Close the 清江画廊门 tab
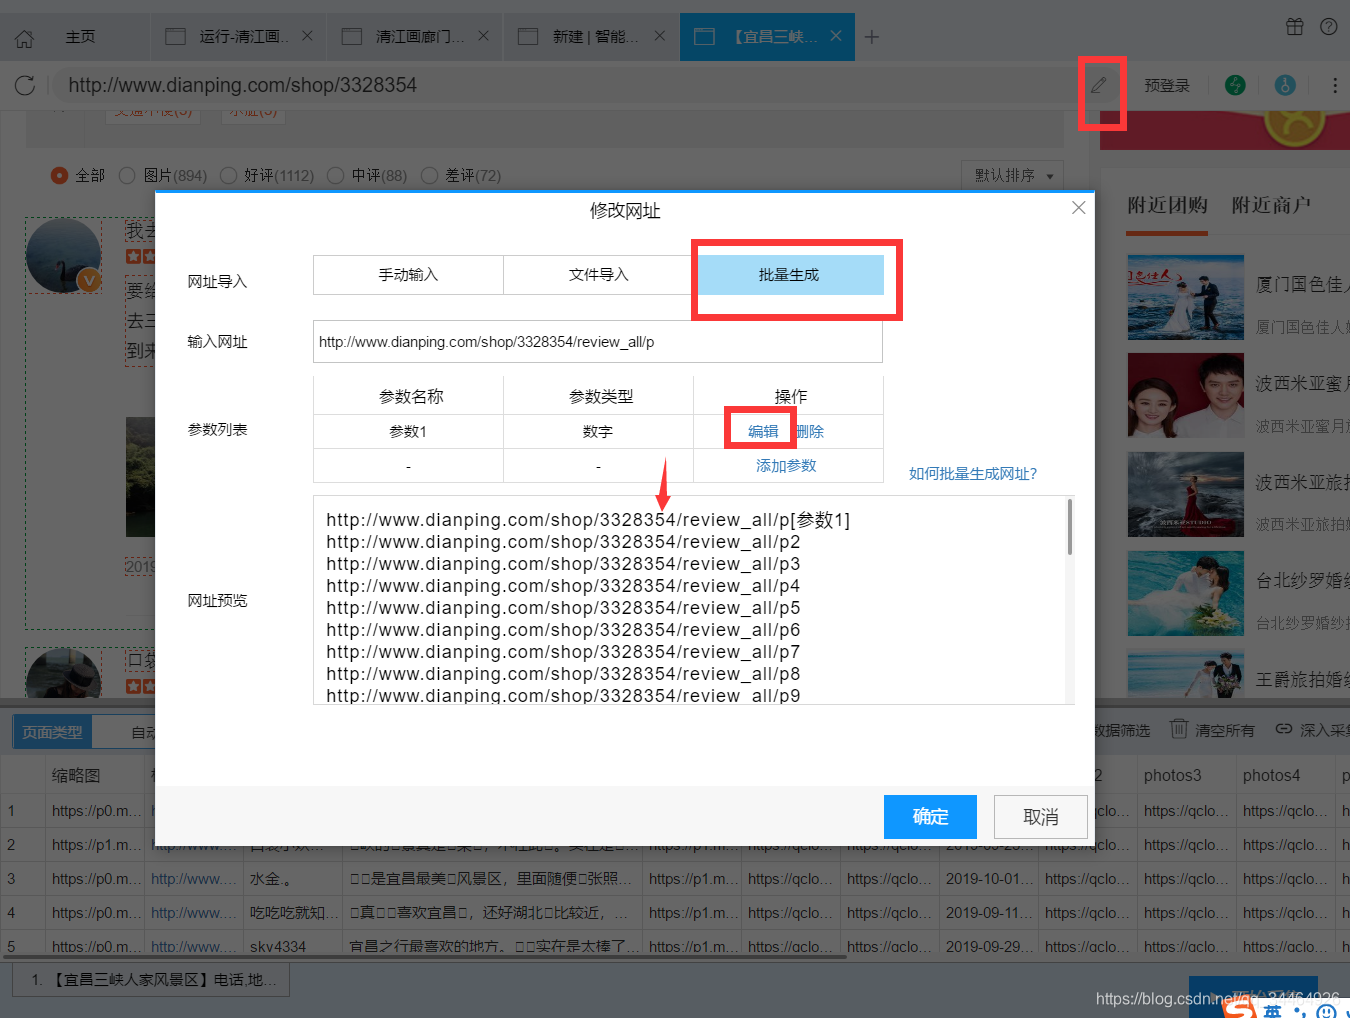Image resolution: width=1350 pixels, height=1018 pixels. pyautogui.click(x=483, y=36)
